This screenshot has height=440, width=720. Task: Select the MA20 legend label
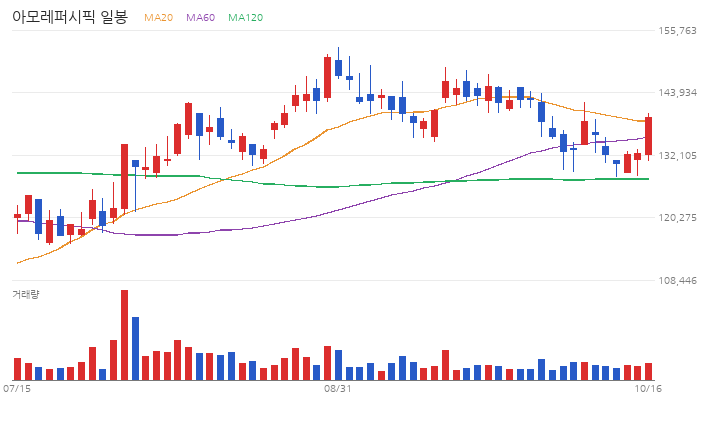click(158, 17)
